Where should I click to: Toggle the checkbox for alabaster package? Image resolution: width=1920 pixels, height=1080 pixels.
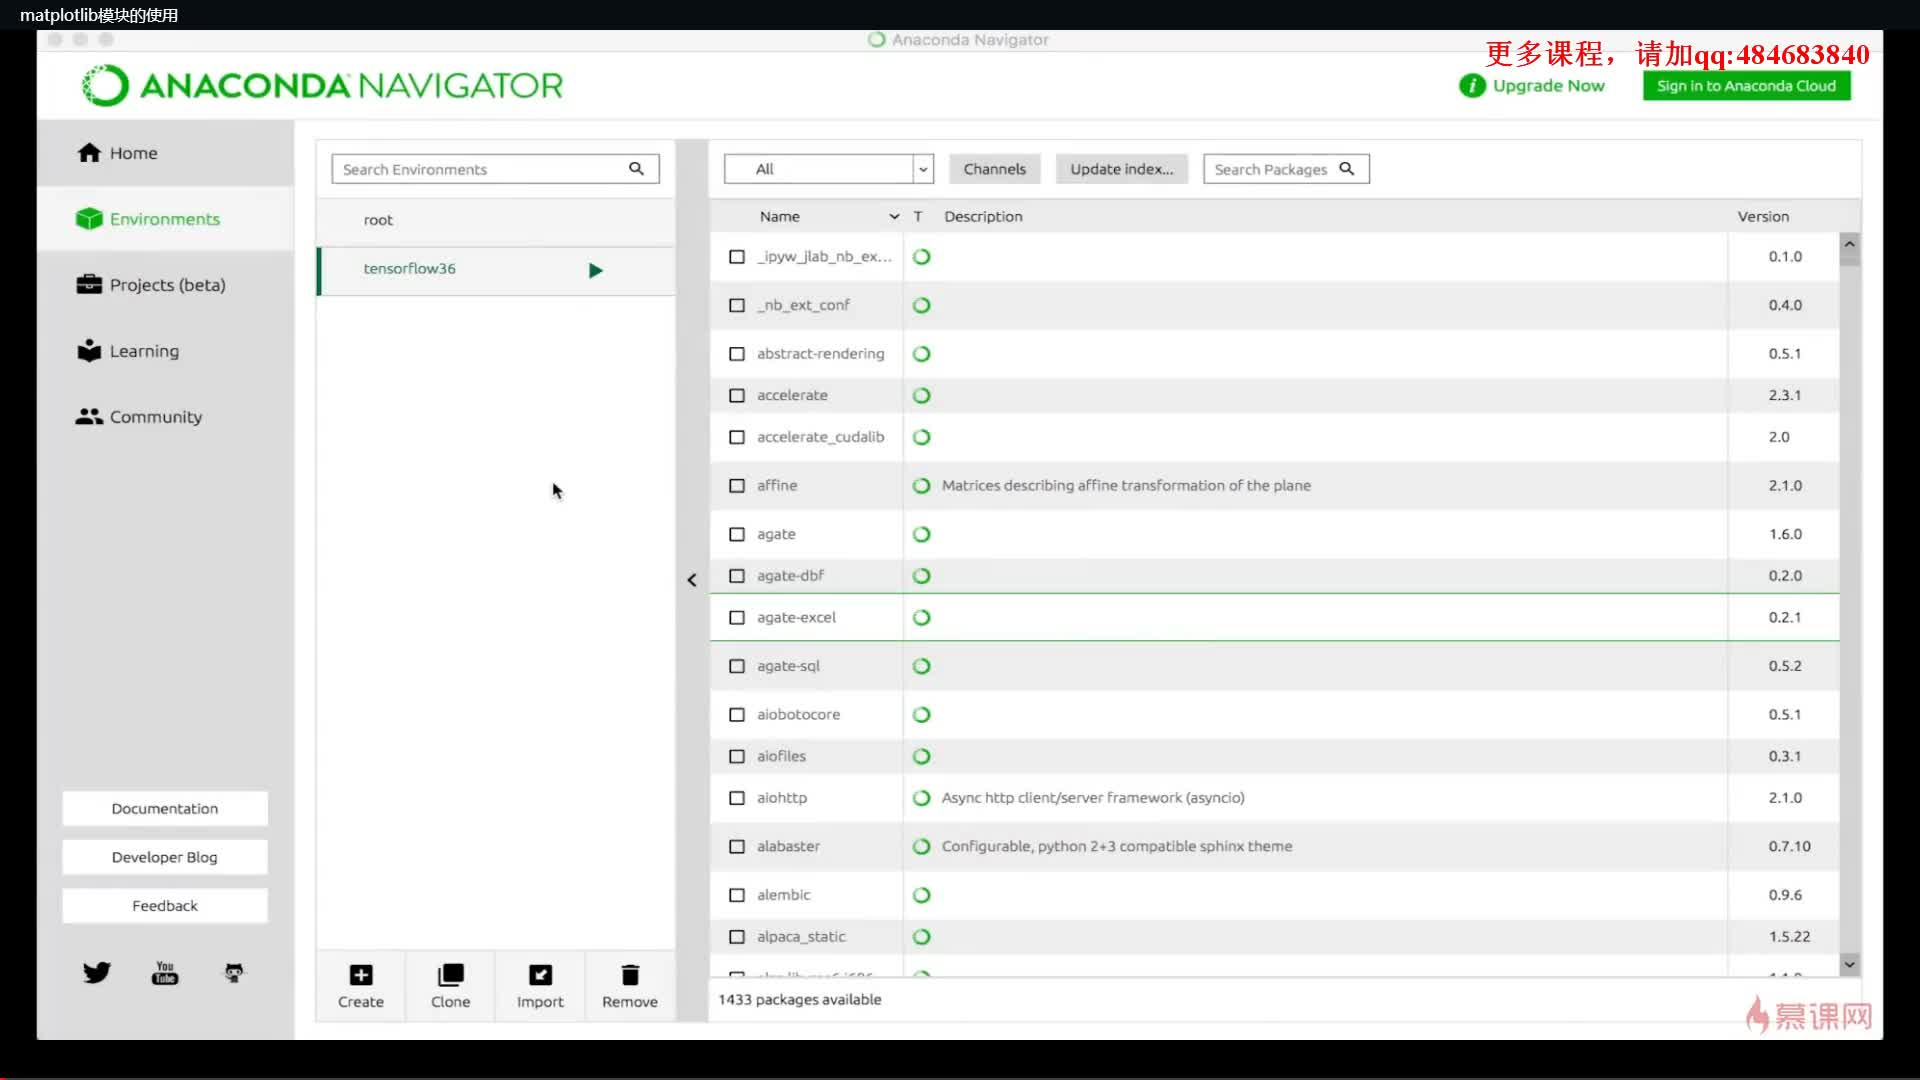coord(736,845)
